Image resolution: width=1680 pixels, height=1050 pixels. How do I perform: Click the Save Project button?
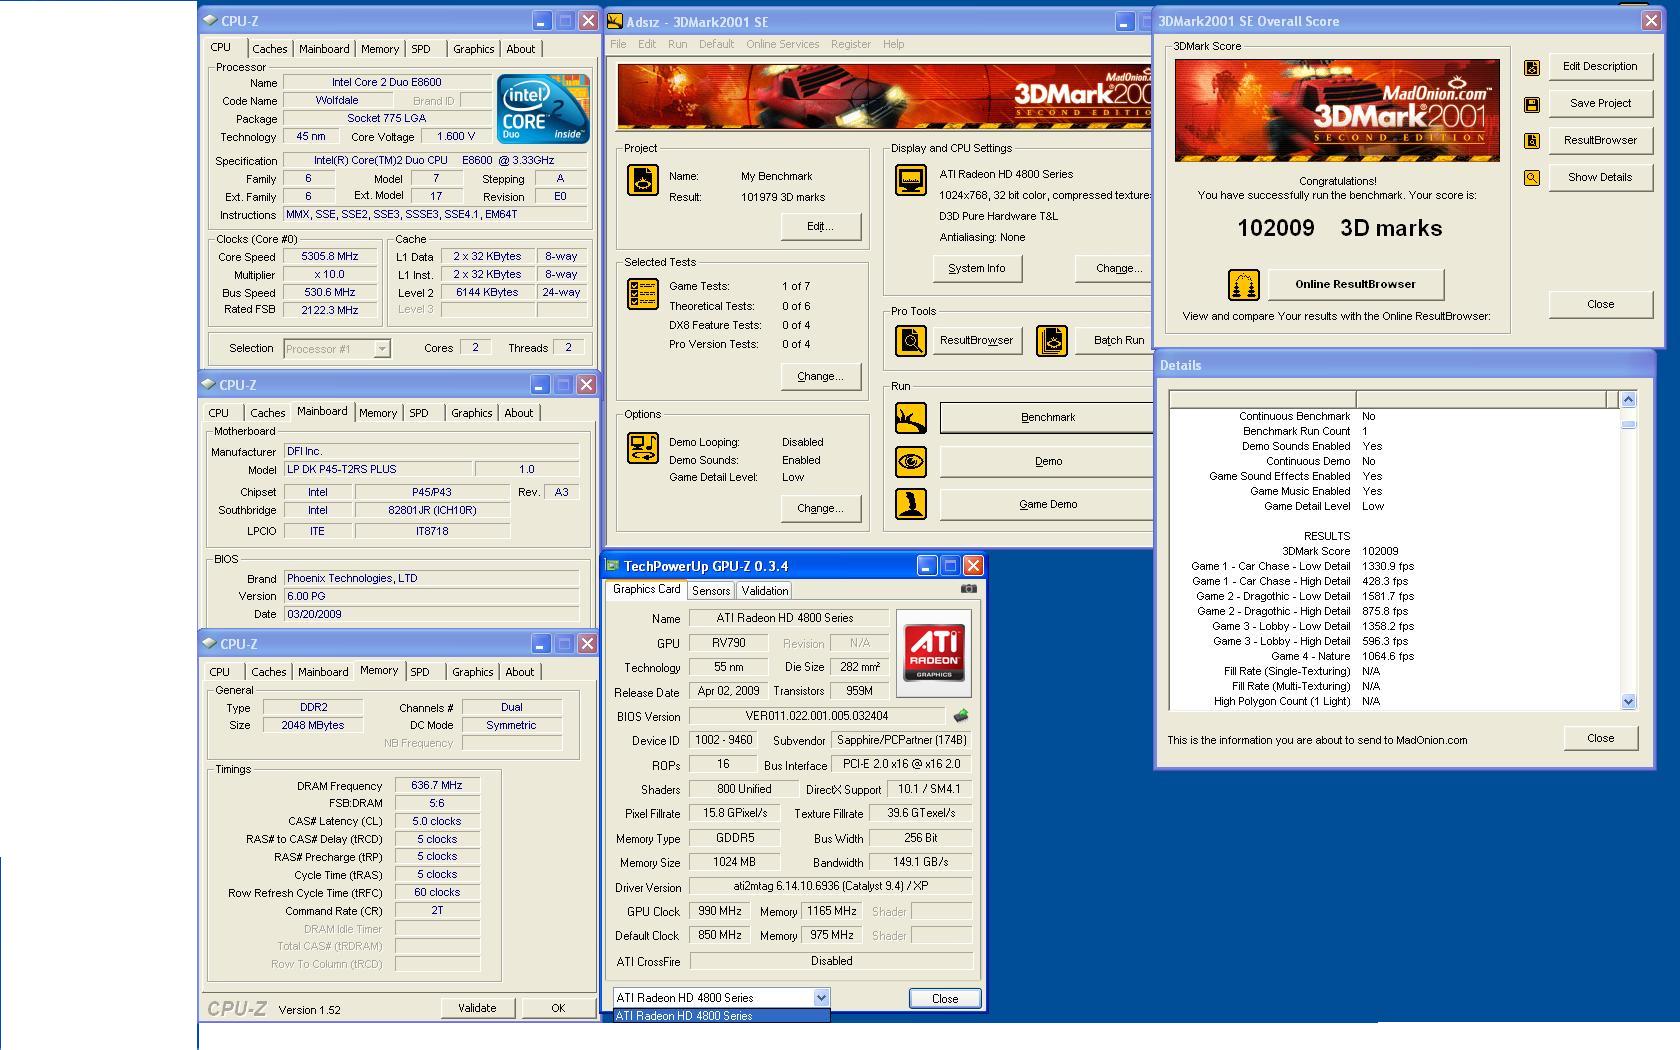[1600, 103]
